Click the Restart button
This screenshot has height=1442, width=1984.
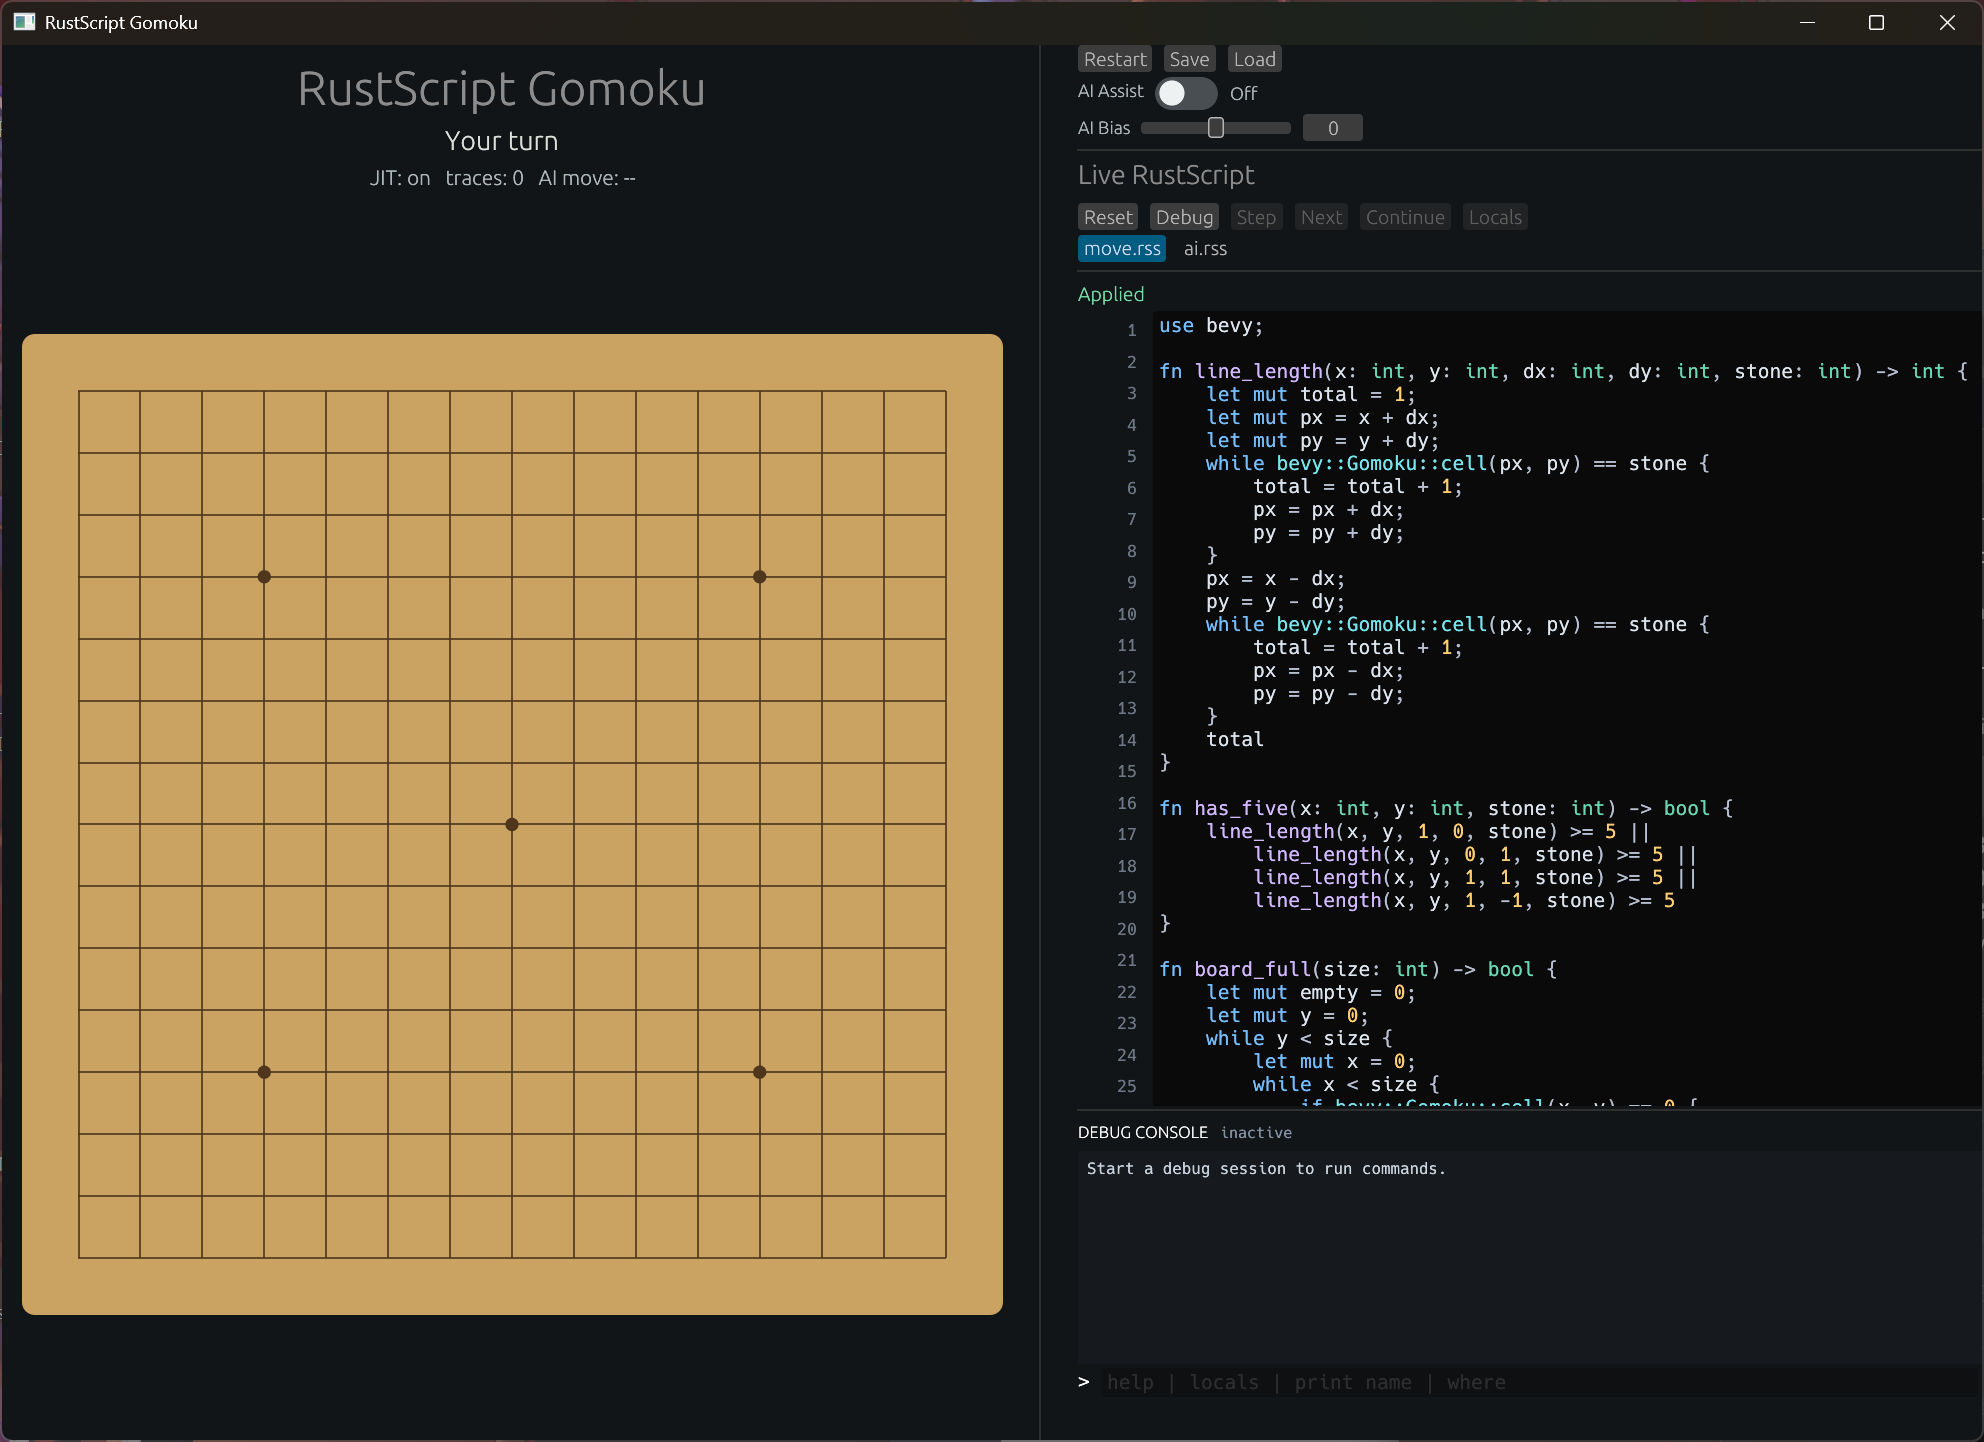click(1115, 59)
